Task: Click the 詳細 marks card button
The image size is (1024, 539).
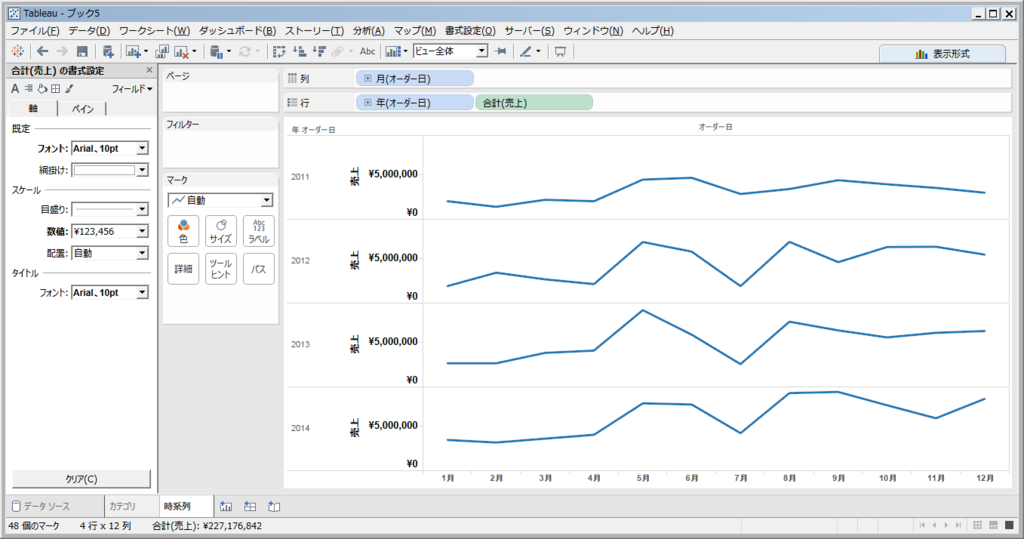Action: click(184, 269)
